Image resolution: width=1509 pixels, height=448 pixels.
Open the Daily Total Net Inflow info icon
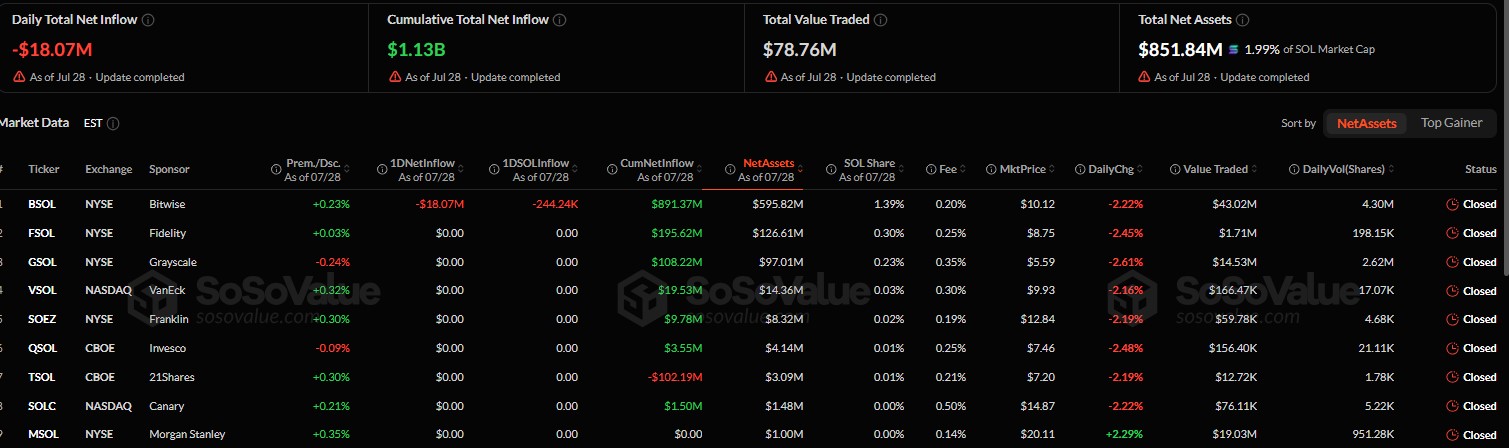[x=149, y=19]
